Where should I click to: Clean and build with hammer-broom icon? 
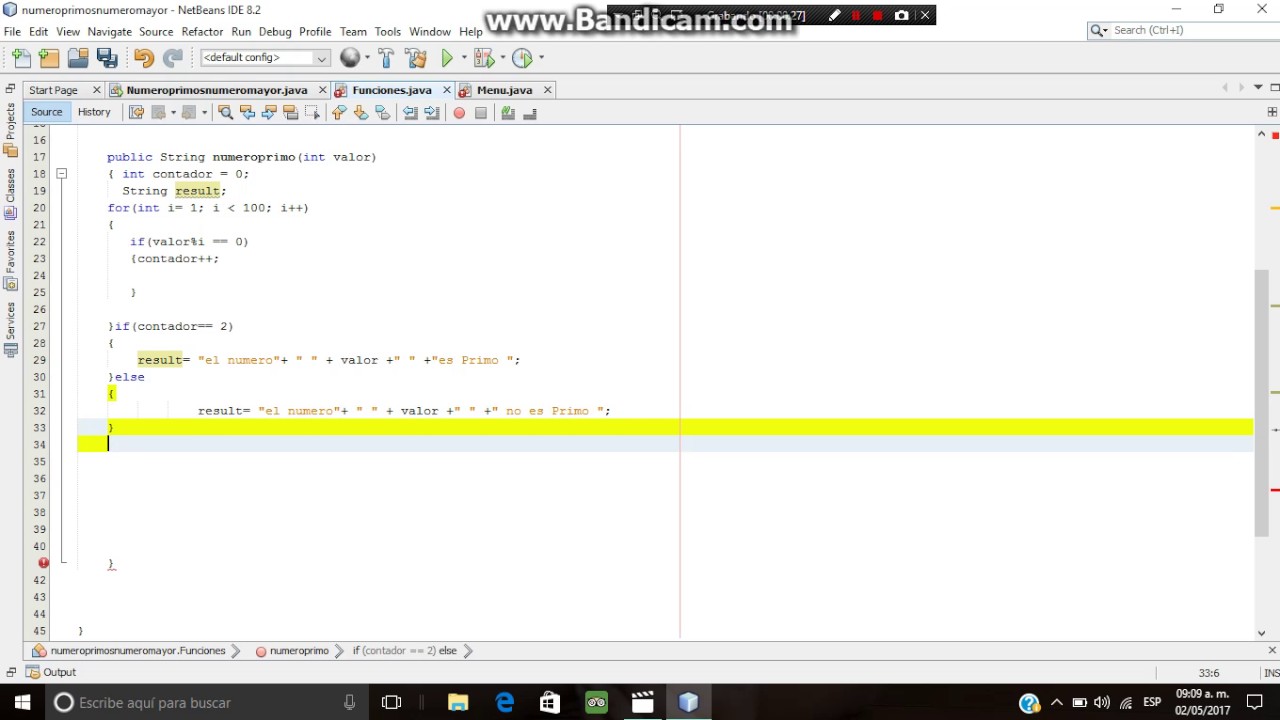416,58
